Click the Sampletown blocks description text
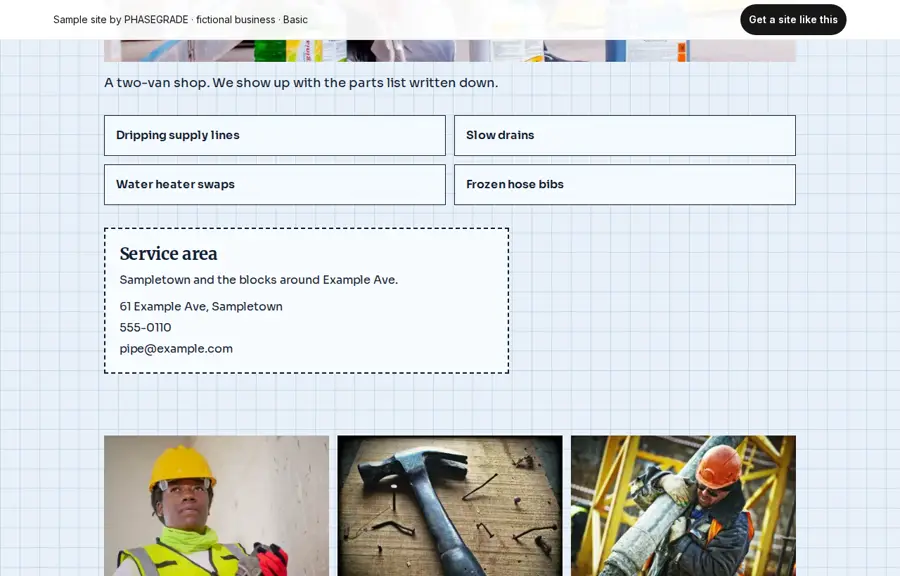Image resolution: width=900 pixels, height=576 pixels. pos(258,280)
